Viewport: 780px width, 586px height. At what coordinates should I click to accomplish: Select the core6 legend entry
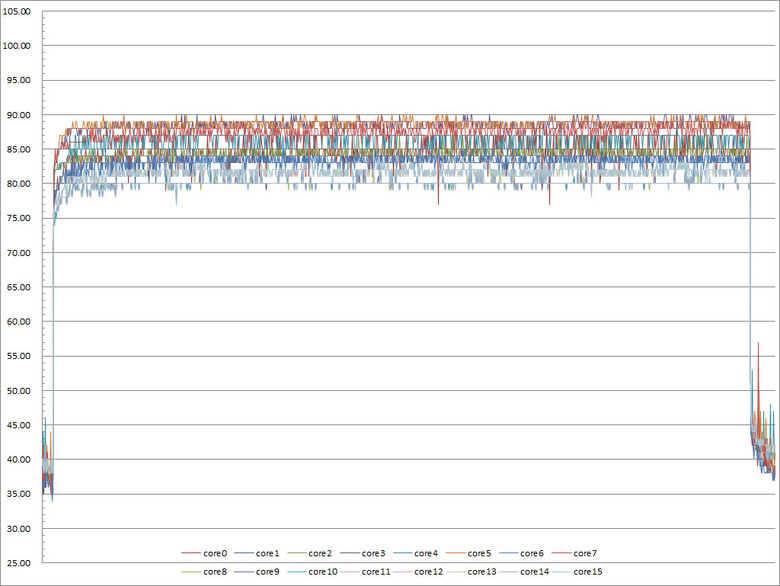coord(521,553)
